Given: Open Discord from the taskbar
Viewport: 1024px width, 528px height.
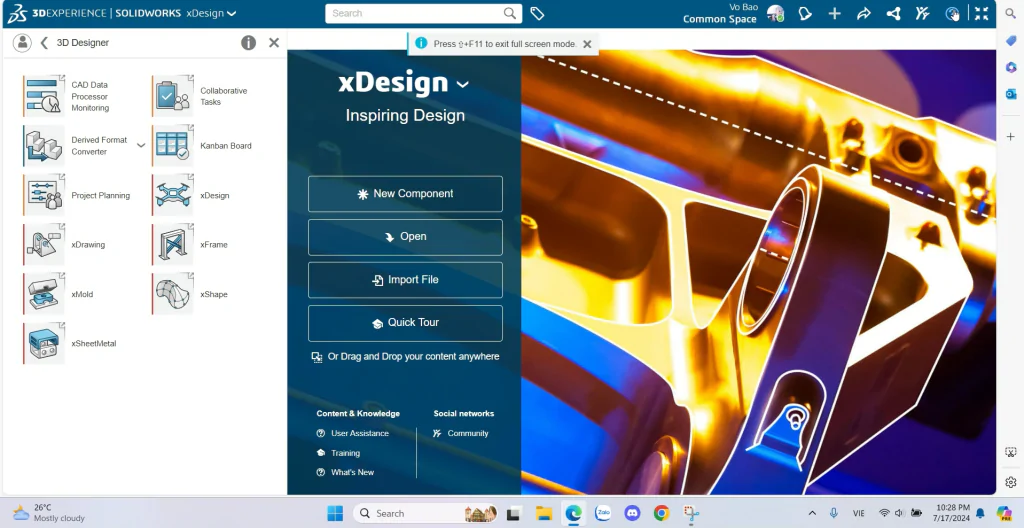Looking at the screenshot, I should [632, 514].
